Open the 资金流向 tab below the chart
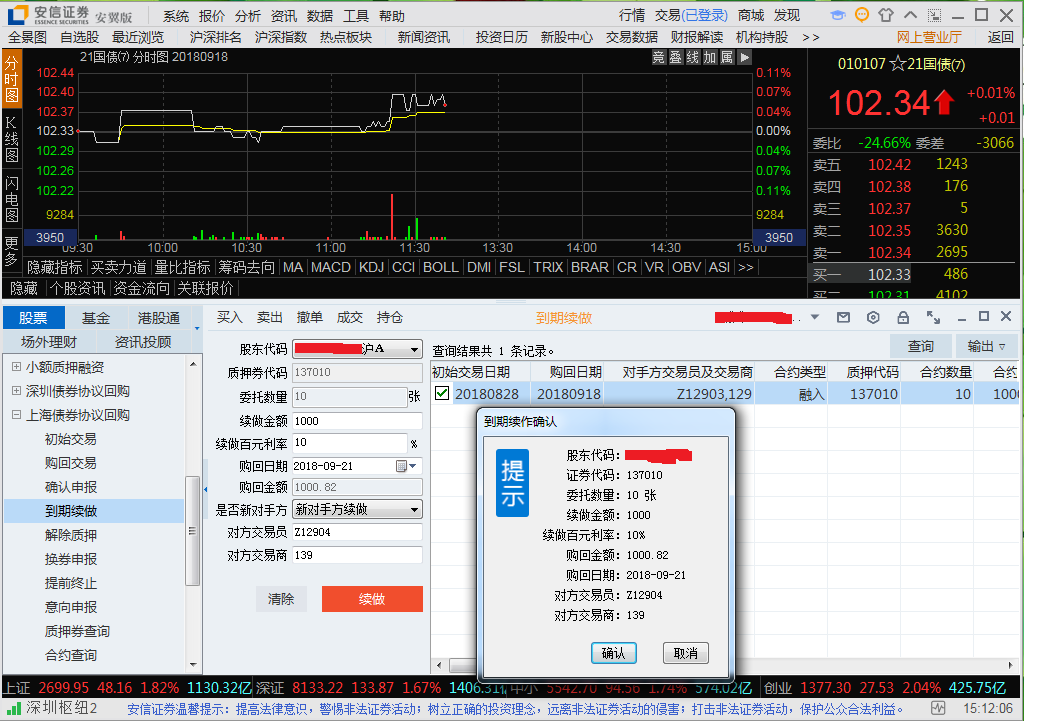Screen dimensions: 1041x721 (x=141, y=288)
